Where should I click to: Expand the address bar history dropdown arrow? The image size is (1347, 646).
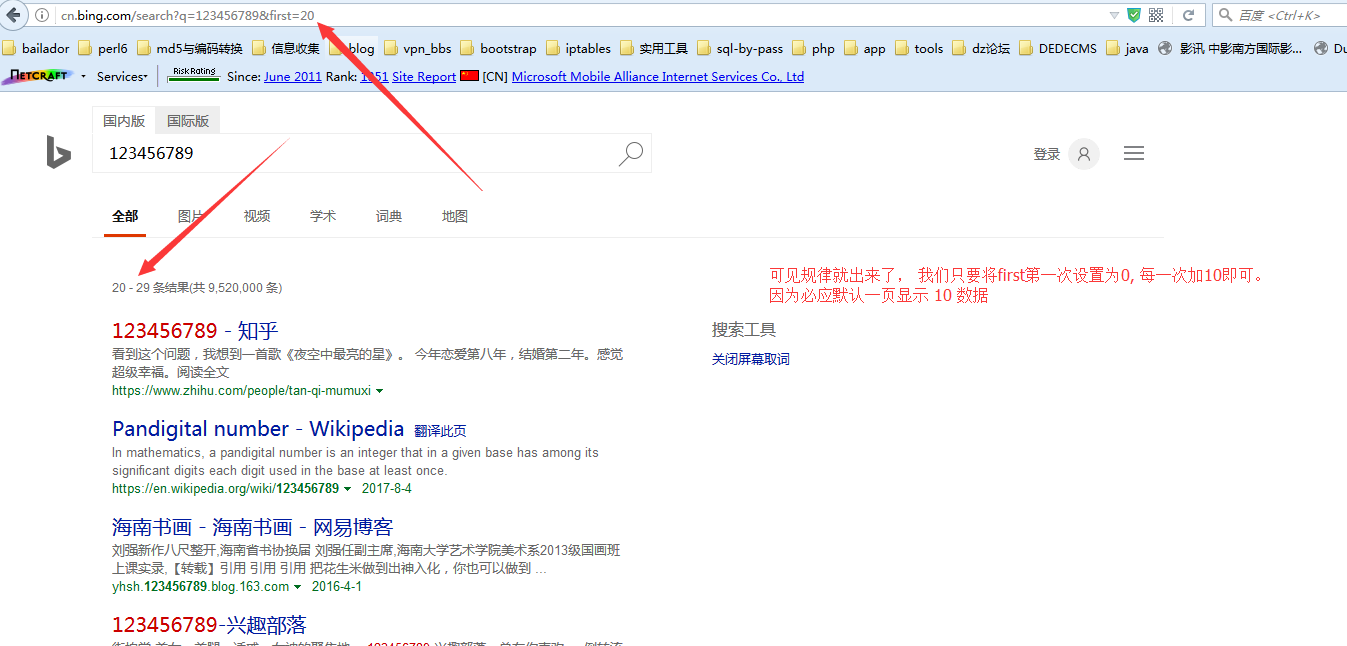[x=1114, y=15]
